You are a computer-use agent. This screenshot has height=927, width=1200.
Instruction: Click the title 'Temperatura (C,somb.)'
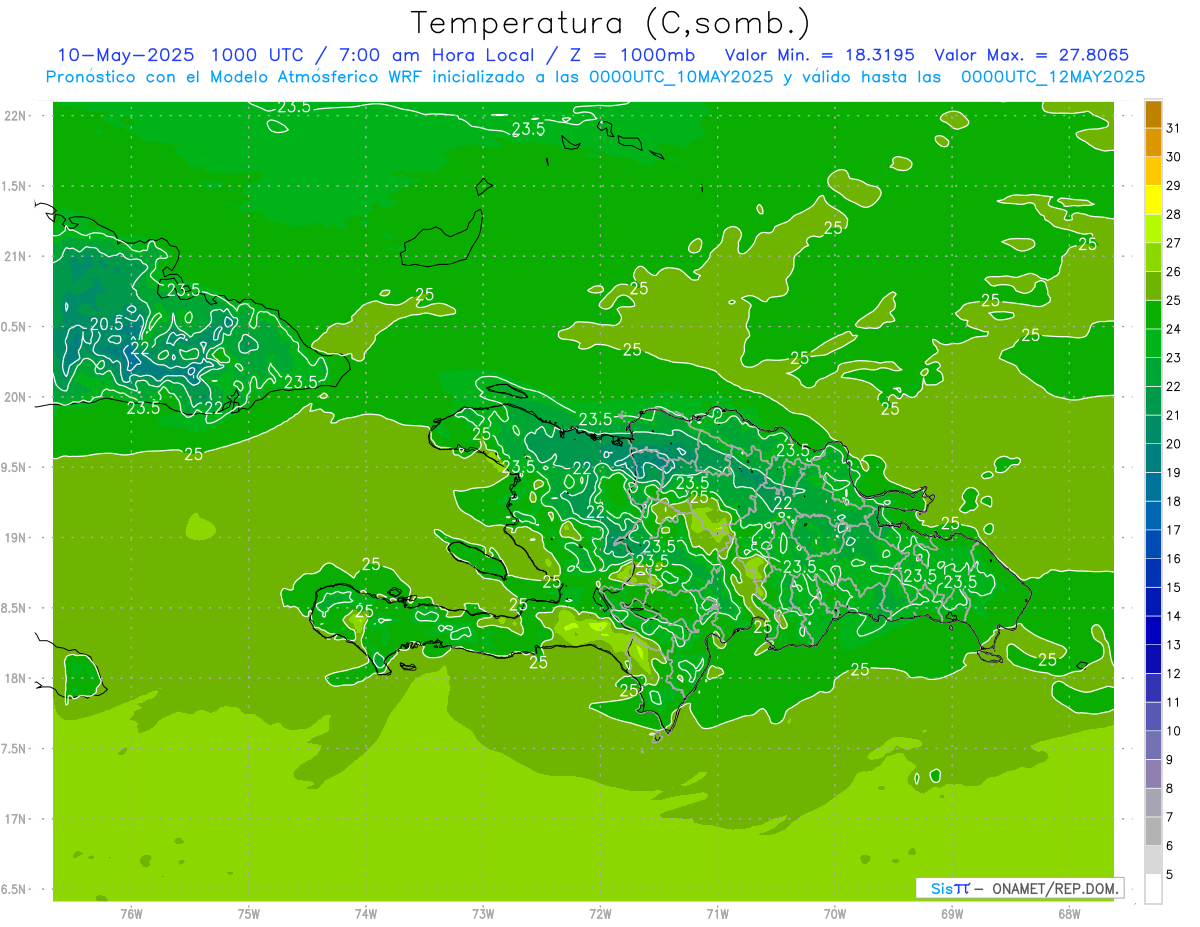[x=611, y=23]
